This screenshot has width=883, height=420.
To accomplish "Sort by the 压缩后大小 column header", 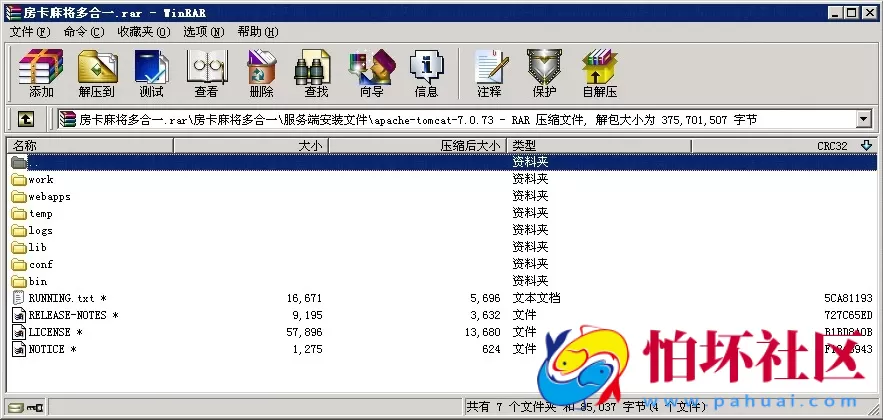I will 417,145.
